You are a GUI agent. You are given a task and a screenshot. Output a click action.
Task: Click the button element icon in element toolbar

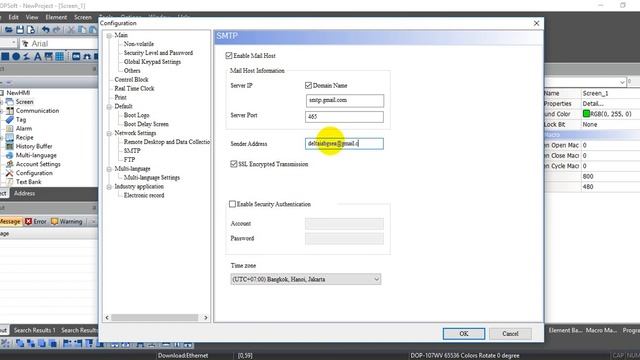(76, 56)
